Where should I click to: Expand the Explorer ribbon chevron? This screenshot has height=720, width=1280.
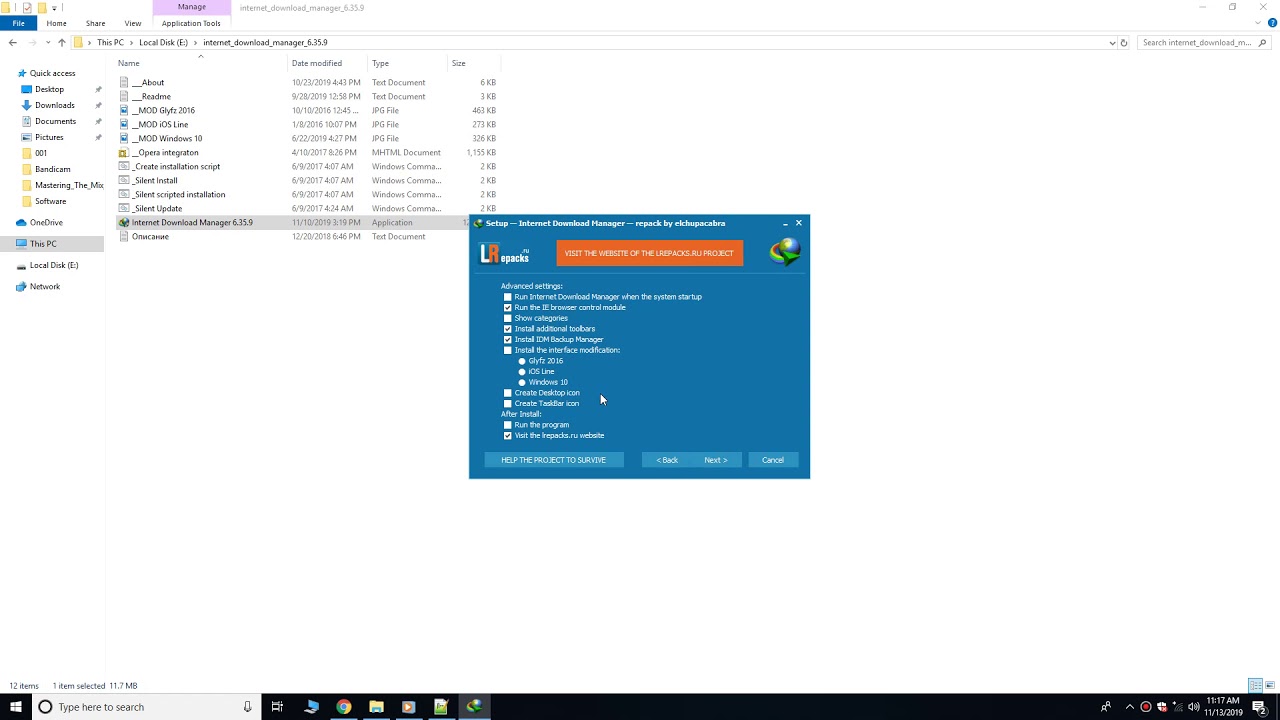[1259, 23]
